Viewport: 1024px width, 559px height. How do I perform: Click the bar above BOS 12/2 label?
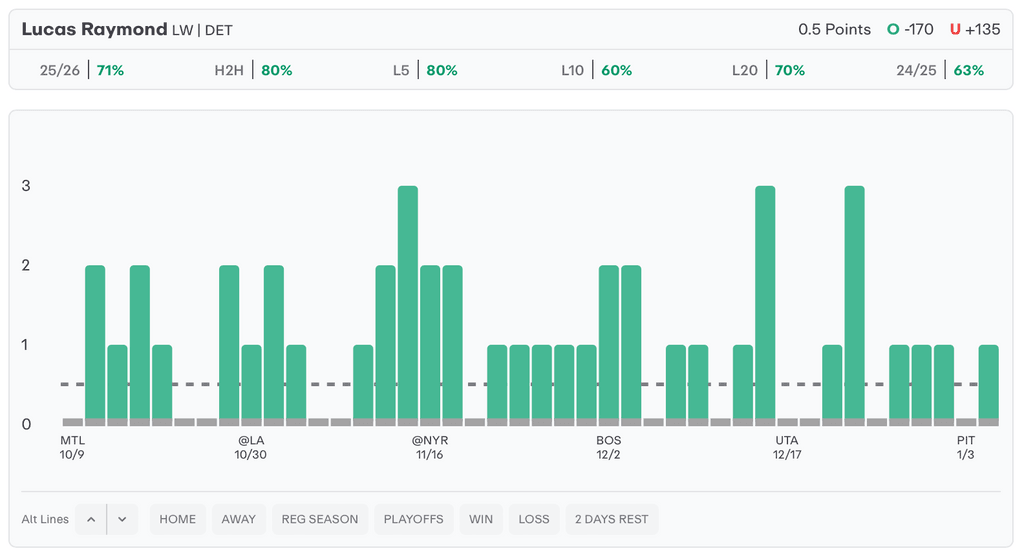609,342
